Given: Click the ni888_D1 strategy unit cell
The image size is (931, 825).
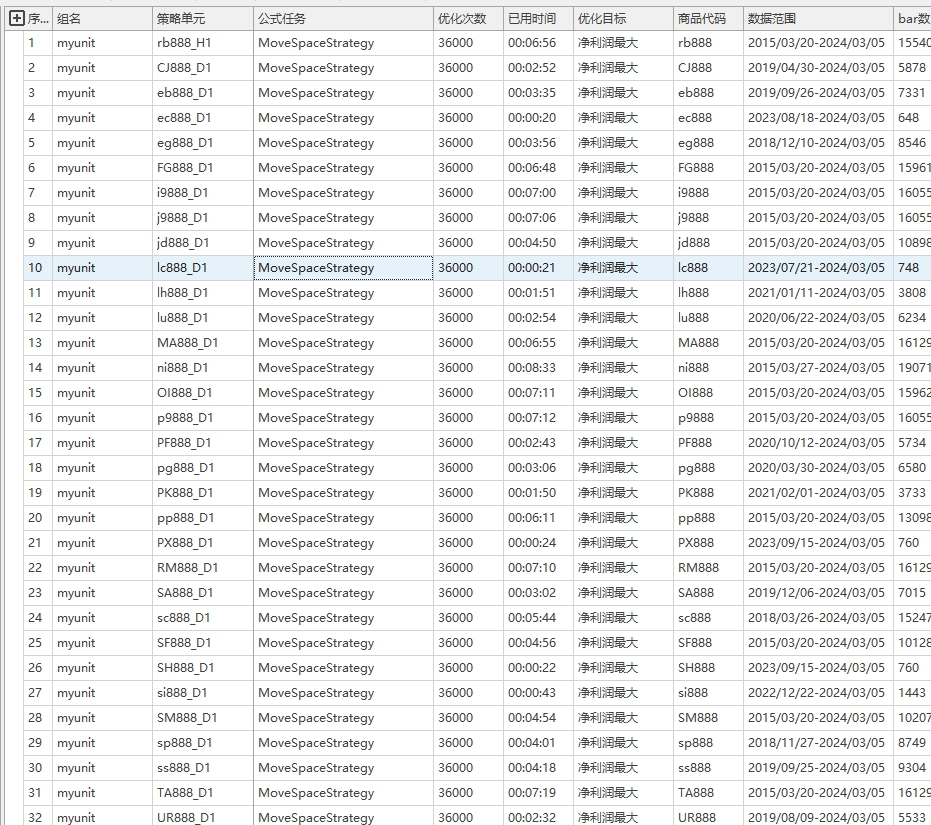Looking at the screenshot, I should click(x=183, y=368).
